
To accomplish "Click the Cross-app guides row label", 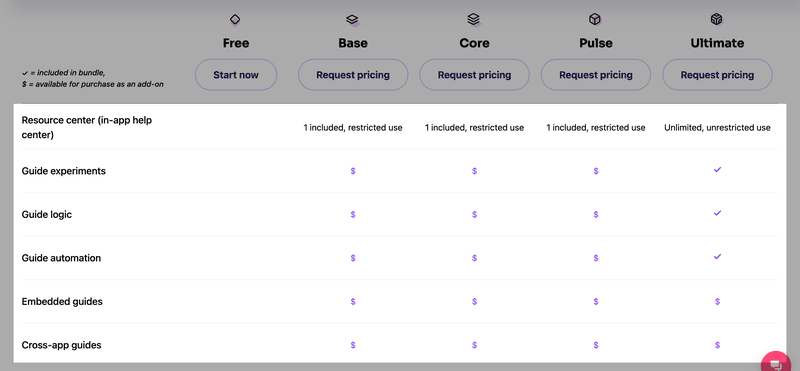I will [61, 345].
